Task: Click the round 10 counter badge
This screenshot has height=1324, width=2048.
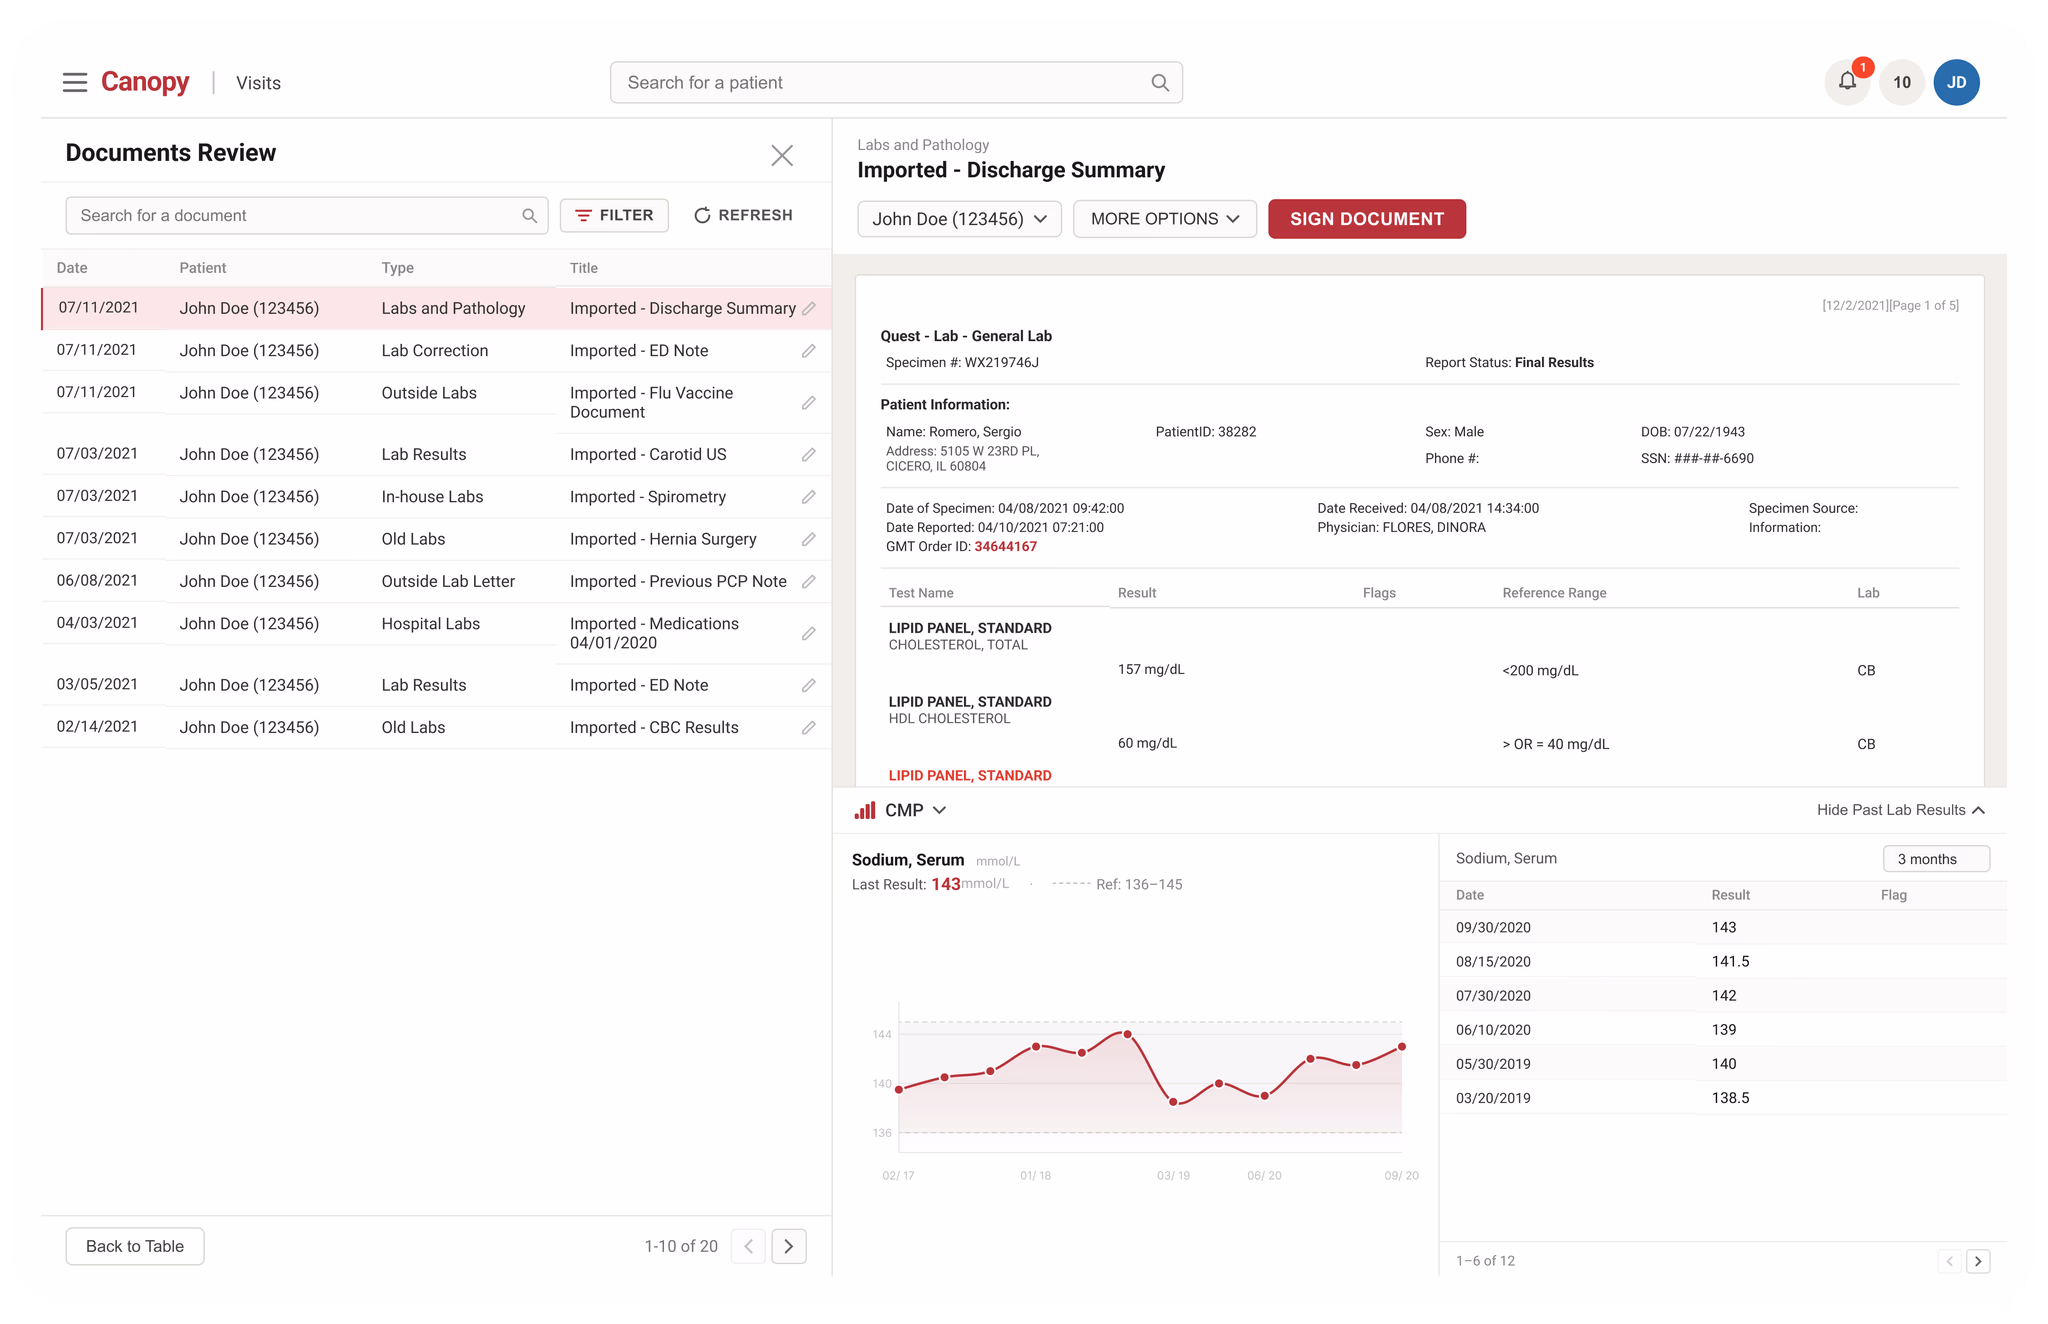Action: 1902,82
